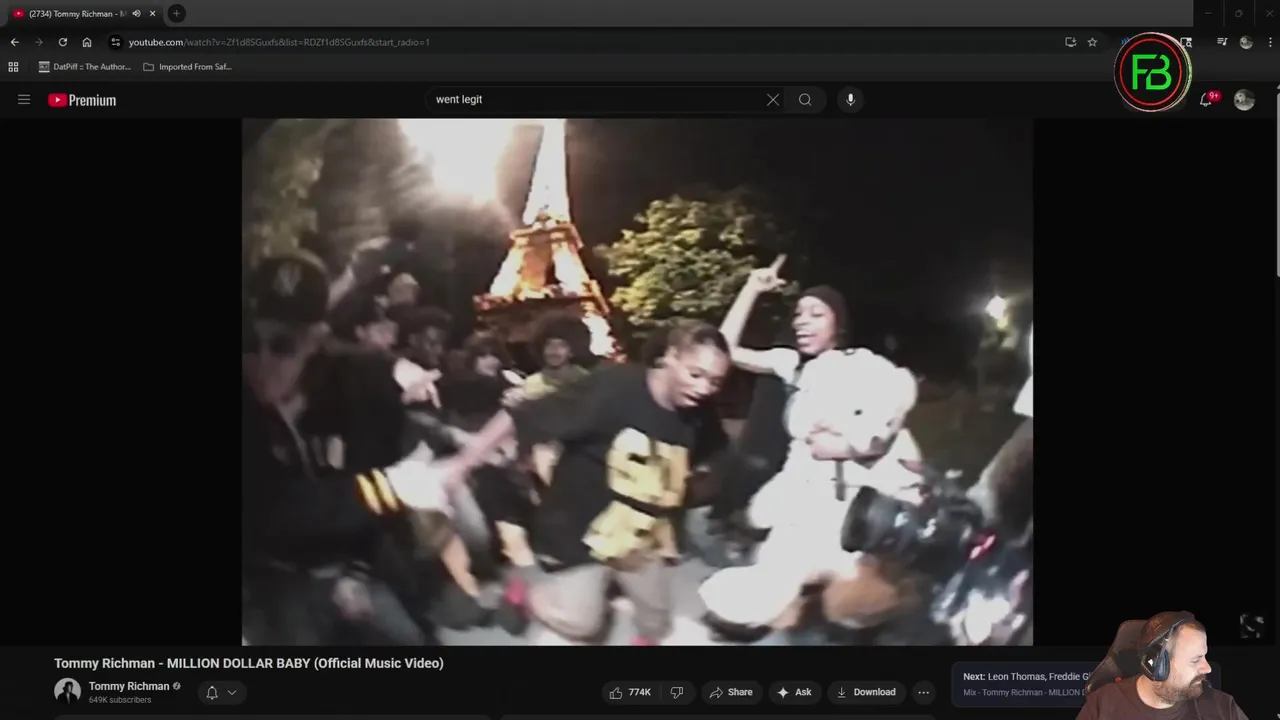Open the browser home page
1280x720 pixels.
87,42
